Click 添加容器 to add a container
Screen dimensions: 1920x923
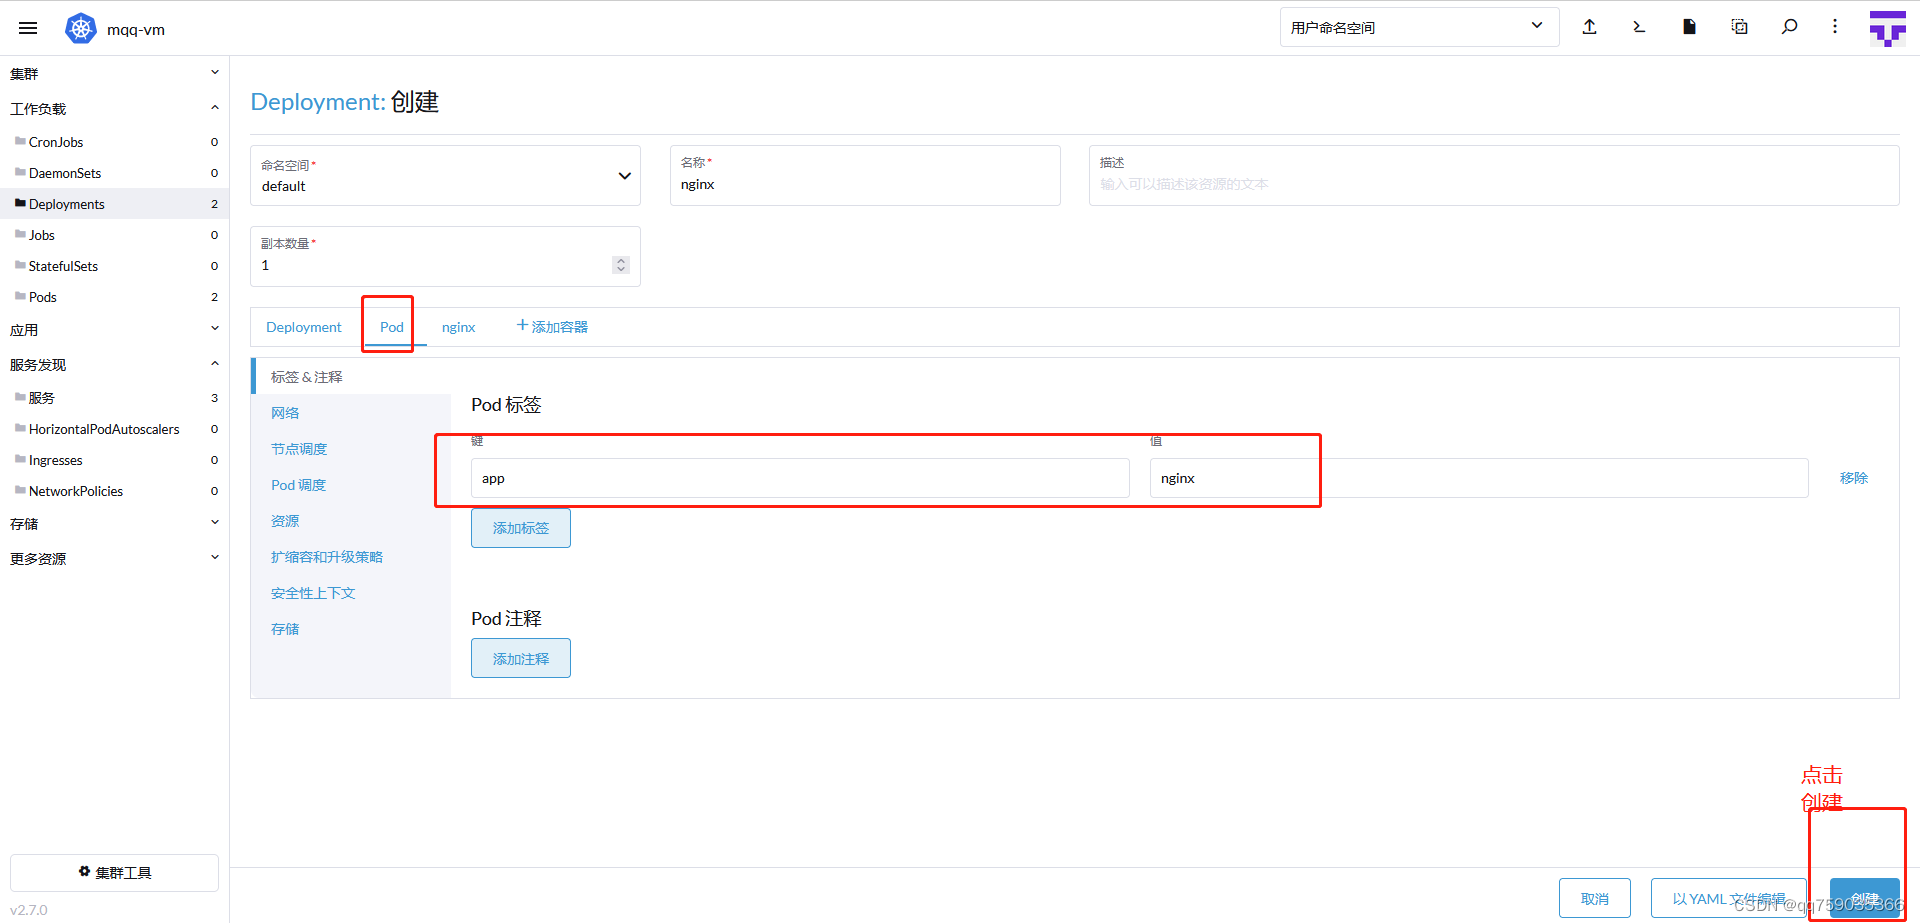(552, 327)
